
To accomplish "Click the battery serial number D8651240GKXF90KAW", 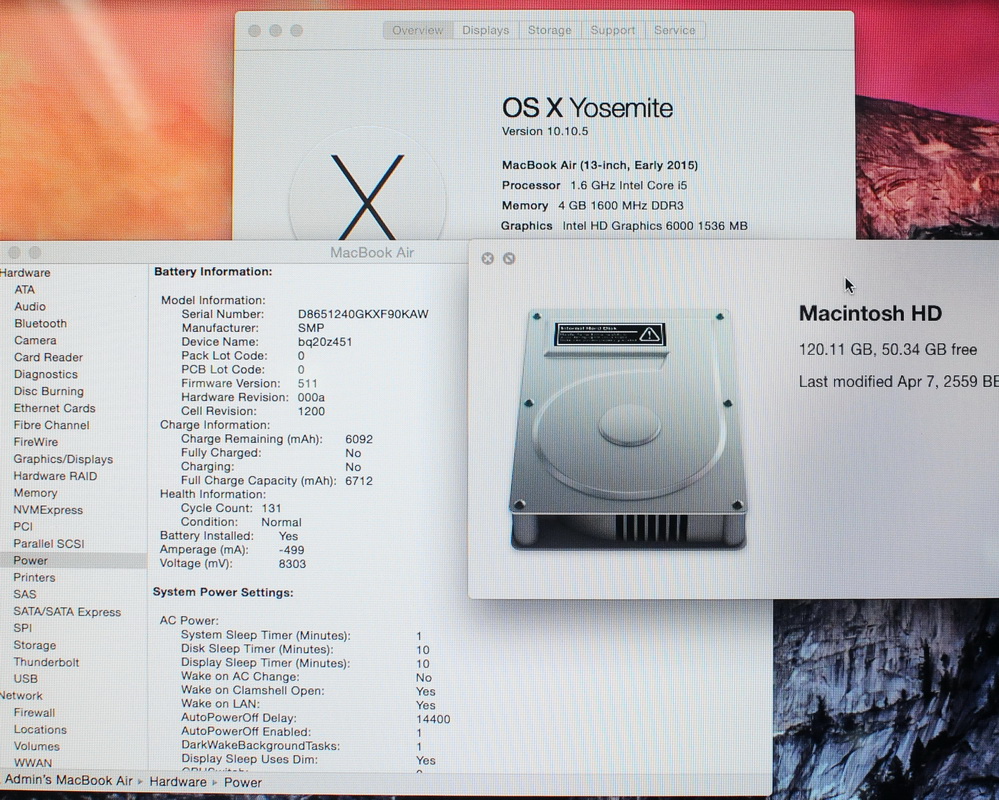I will pos(363,314).
